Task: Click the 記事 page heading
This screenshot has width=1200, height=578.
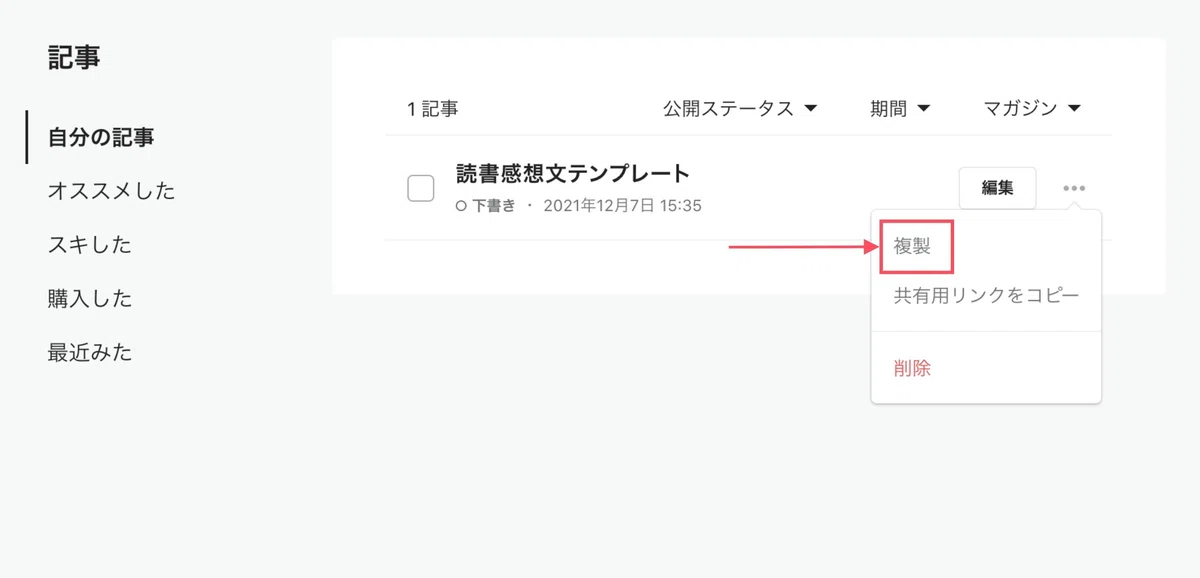Action: (x=74, y=57)
